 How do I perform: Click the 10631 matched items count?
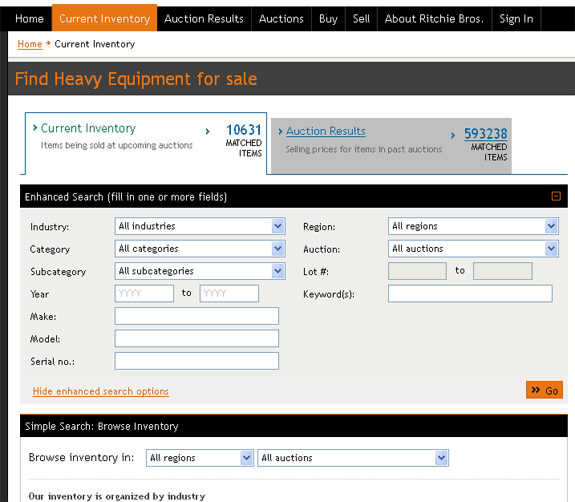tap(243, 130)
